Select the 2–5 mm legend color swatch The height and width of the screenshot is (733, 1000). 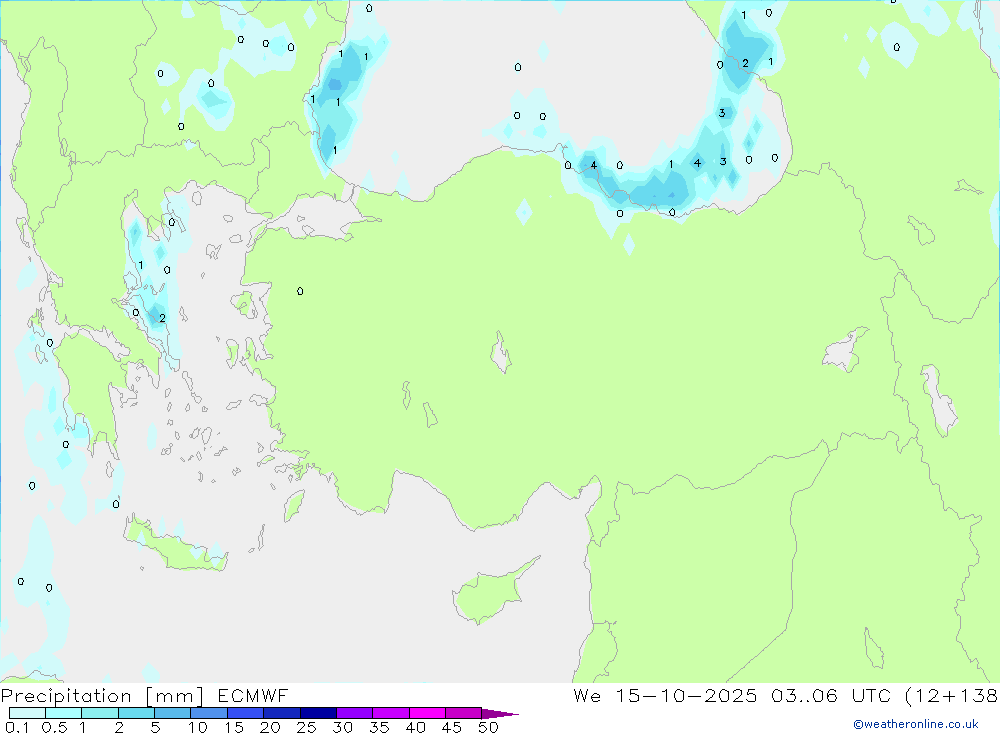pyautogui.click(x=136, y=713)
